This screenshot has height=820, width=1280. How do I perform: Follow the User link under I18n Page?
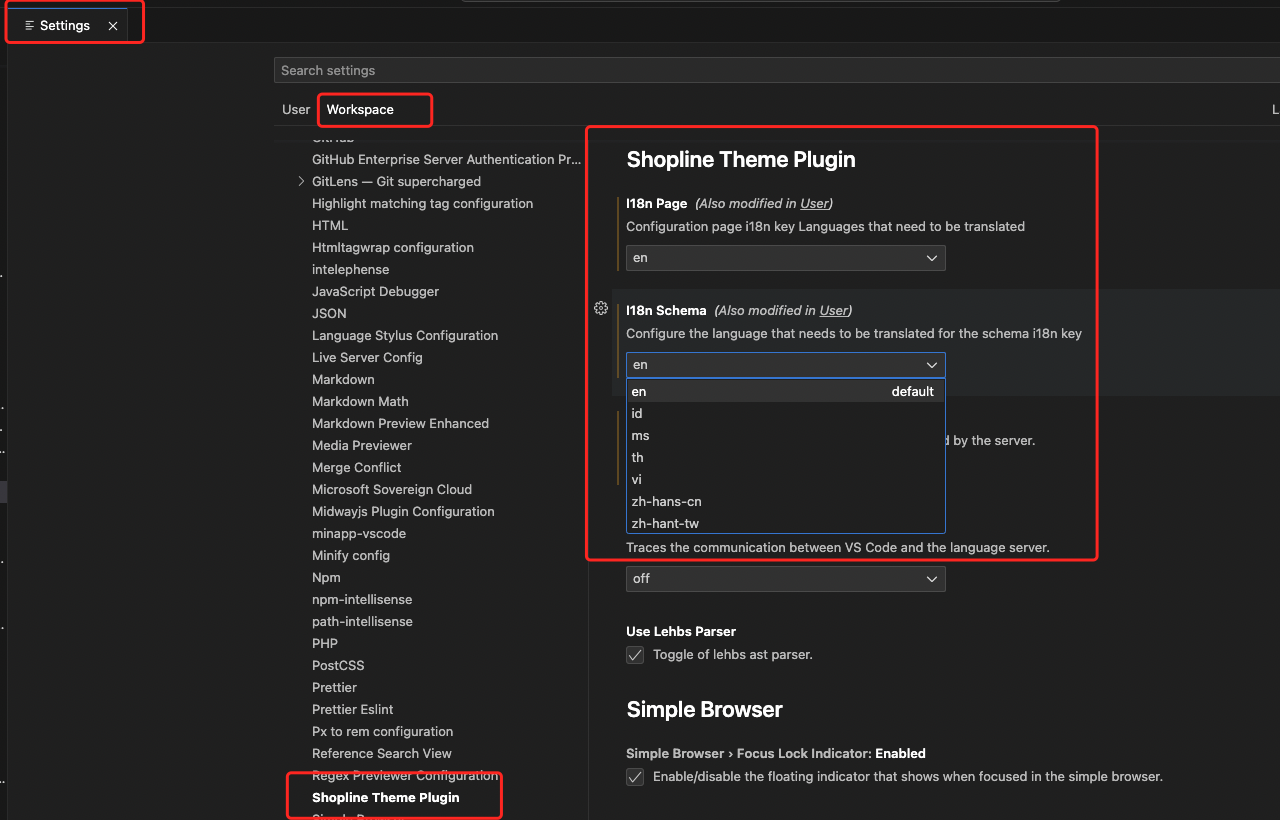(x=814, y=203)
